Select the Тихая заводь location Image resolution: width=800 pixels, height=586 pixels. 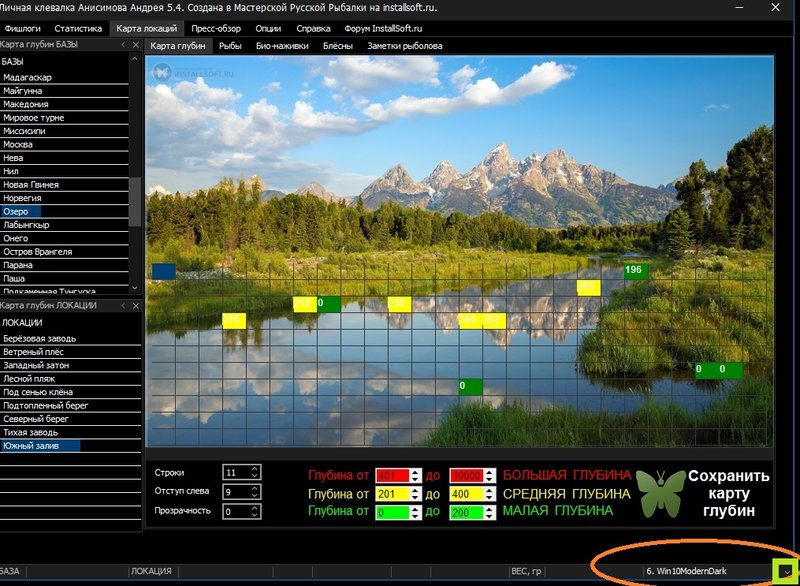[x=70, y=432]
